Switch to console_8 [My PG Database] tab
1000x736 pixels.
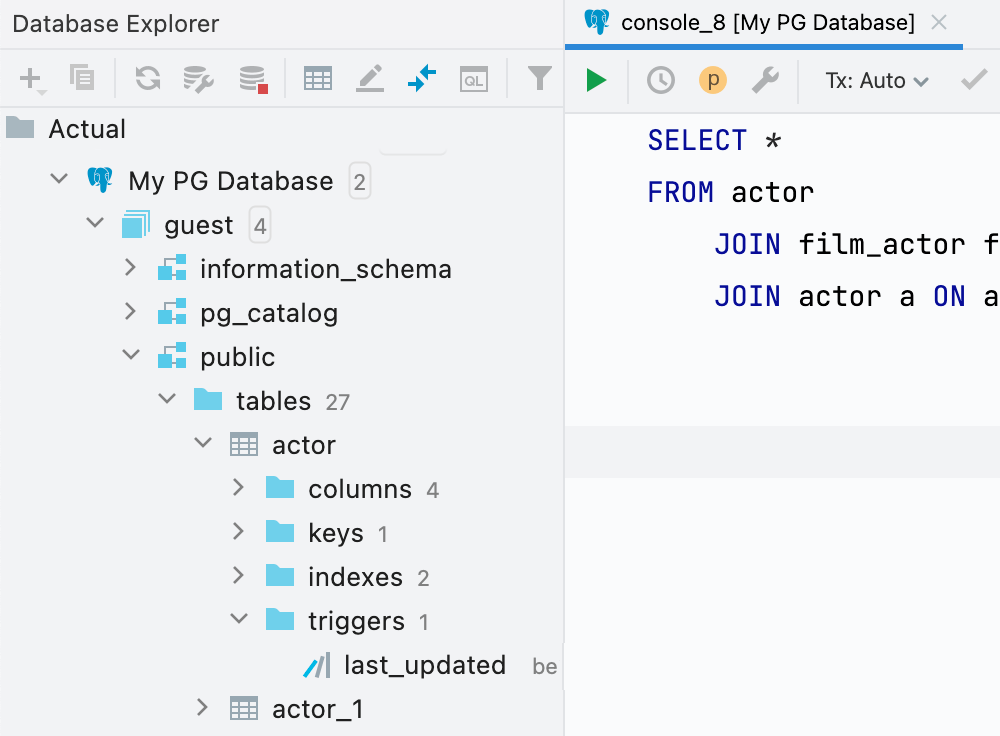pyautogui.click(x=767, y=23)
